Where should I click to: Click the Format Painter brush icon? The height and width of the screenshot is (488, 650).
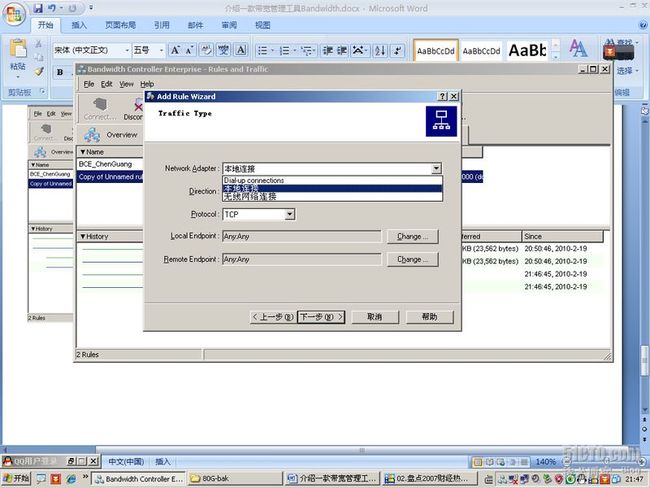(39, 71)
